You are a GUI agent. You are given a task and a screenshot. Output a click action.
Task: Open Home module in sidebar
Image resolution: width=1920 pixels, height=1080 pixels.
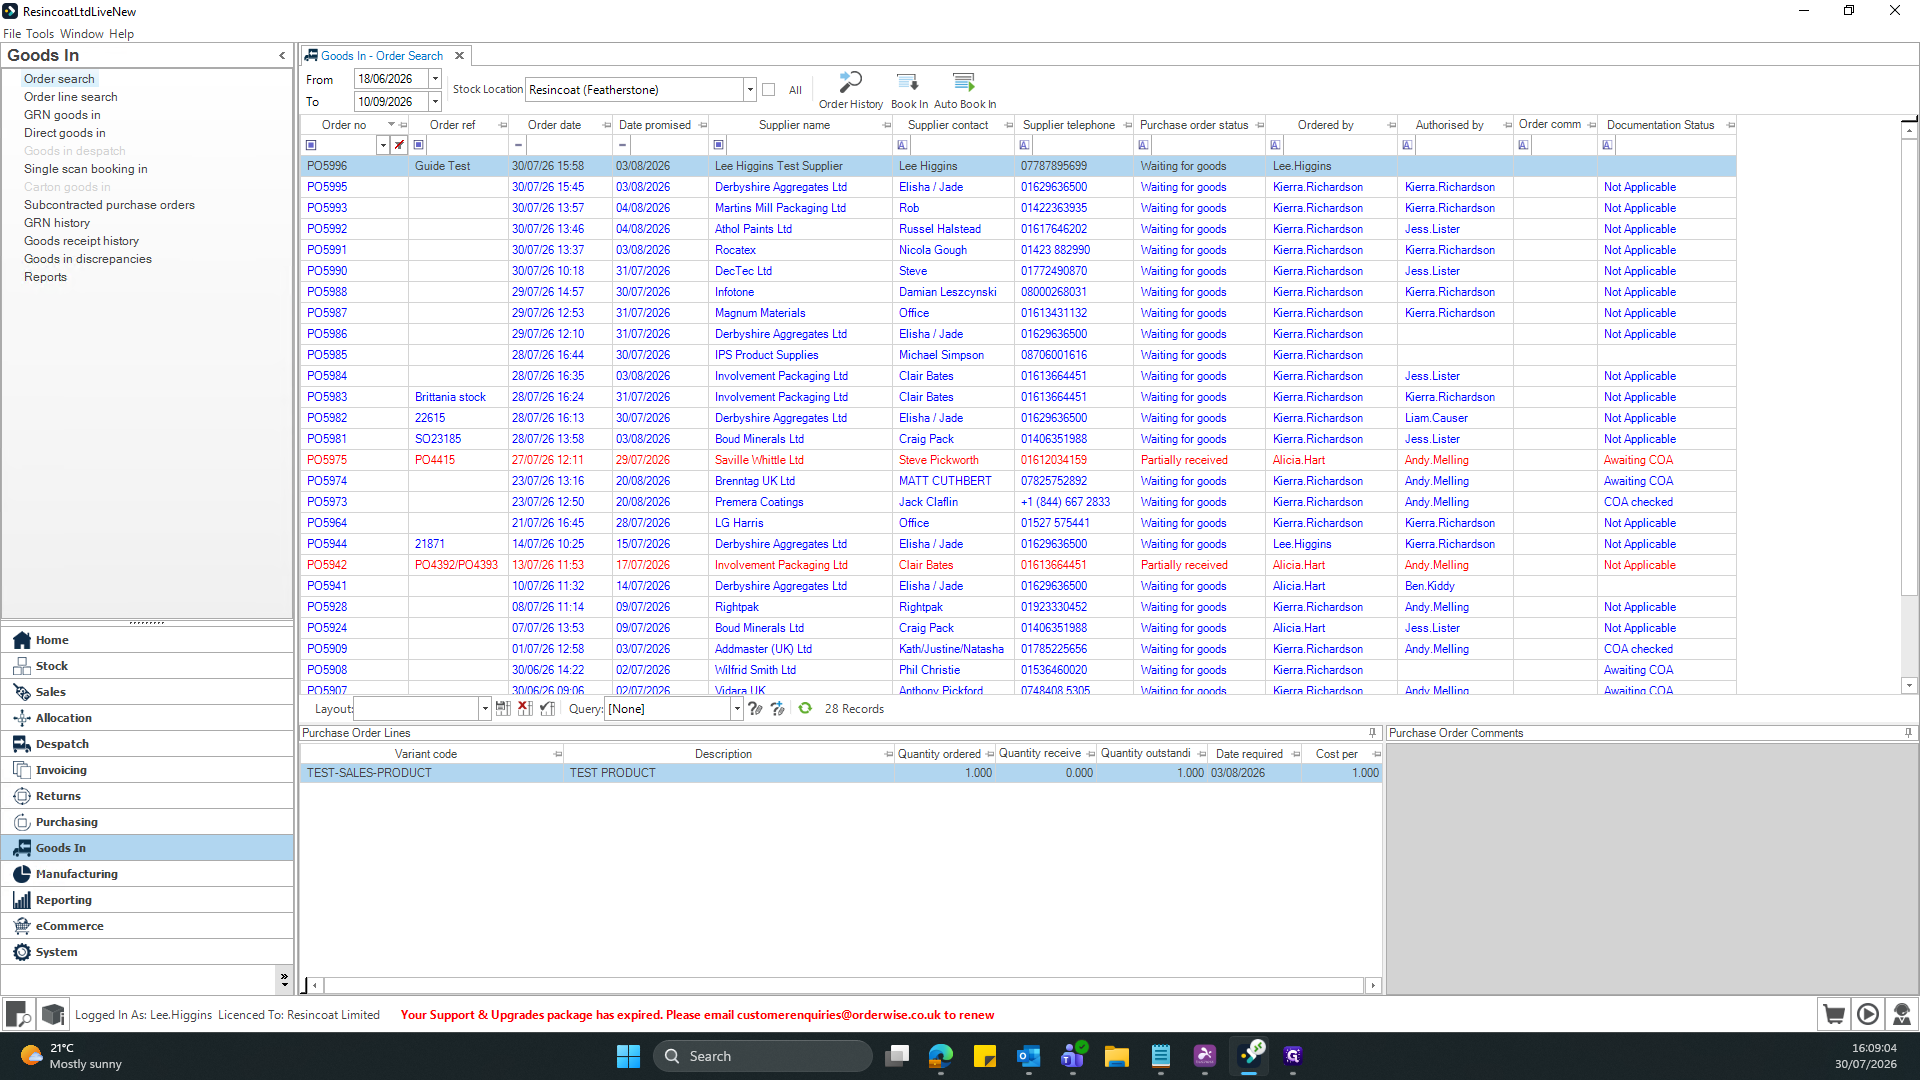(x=147, y=640)
